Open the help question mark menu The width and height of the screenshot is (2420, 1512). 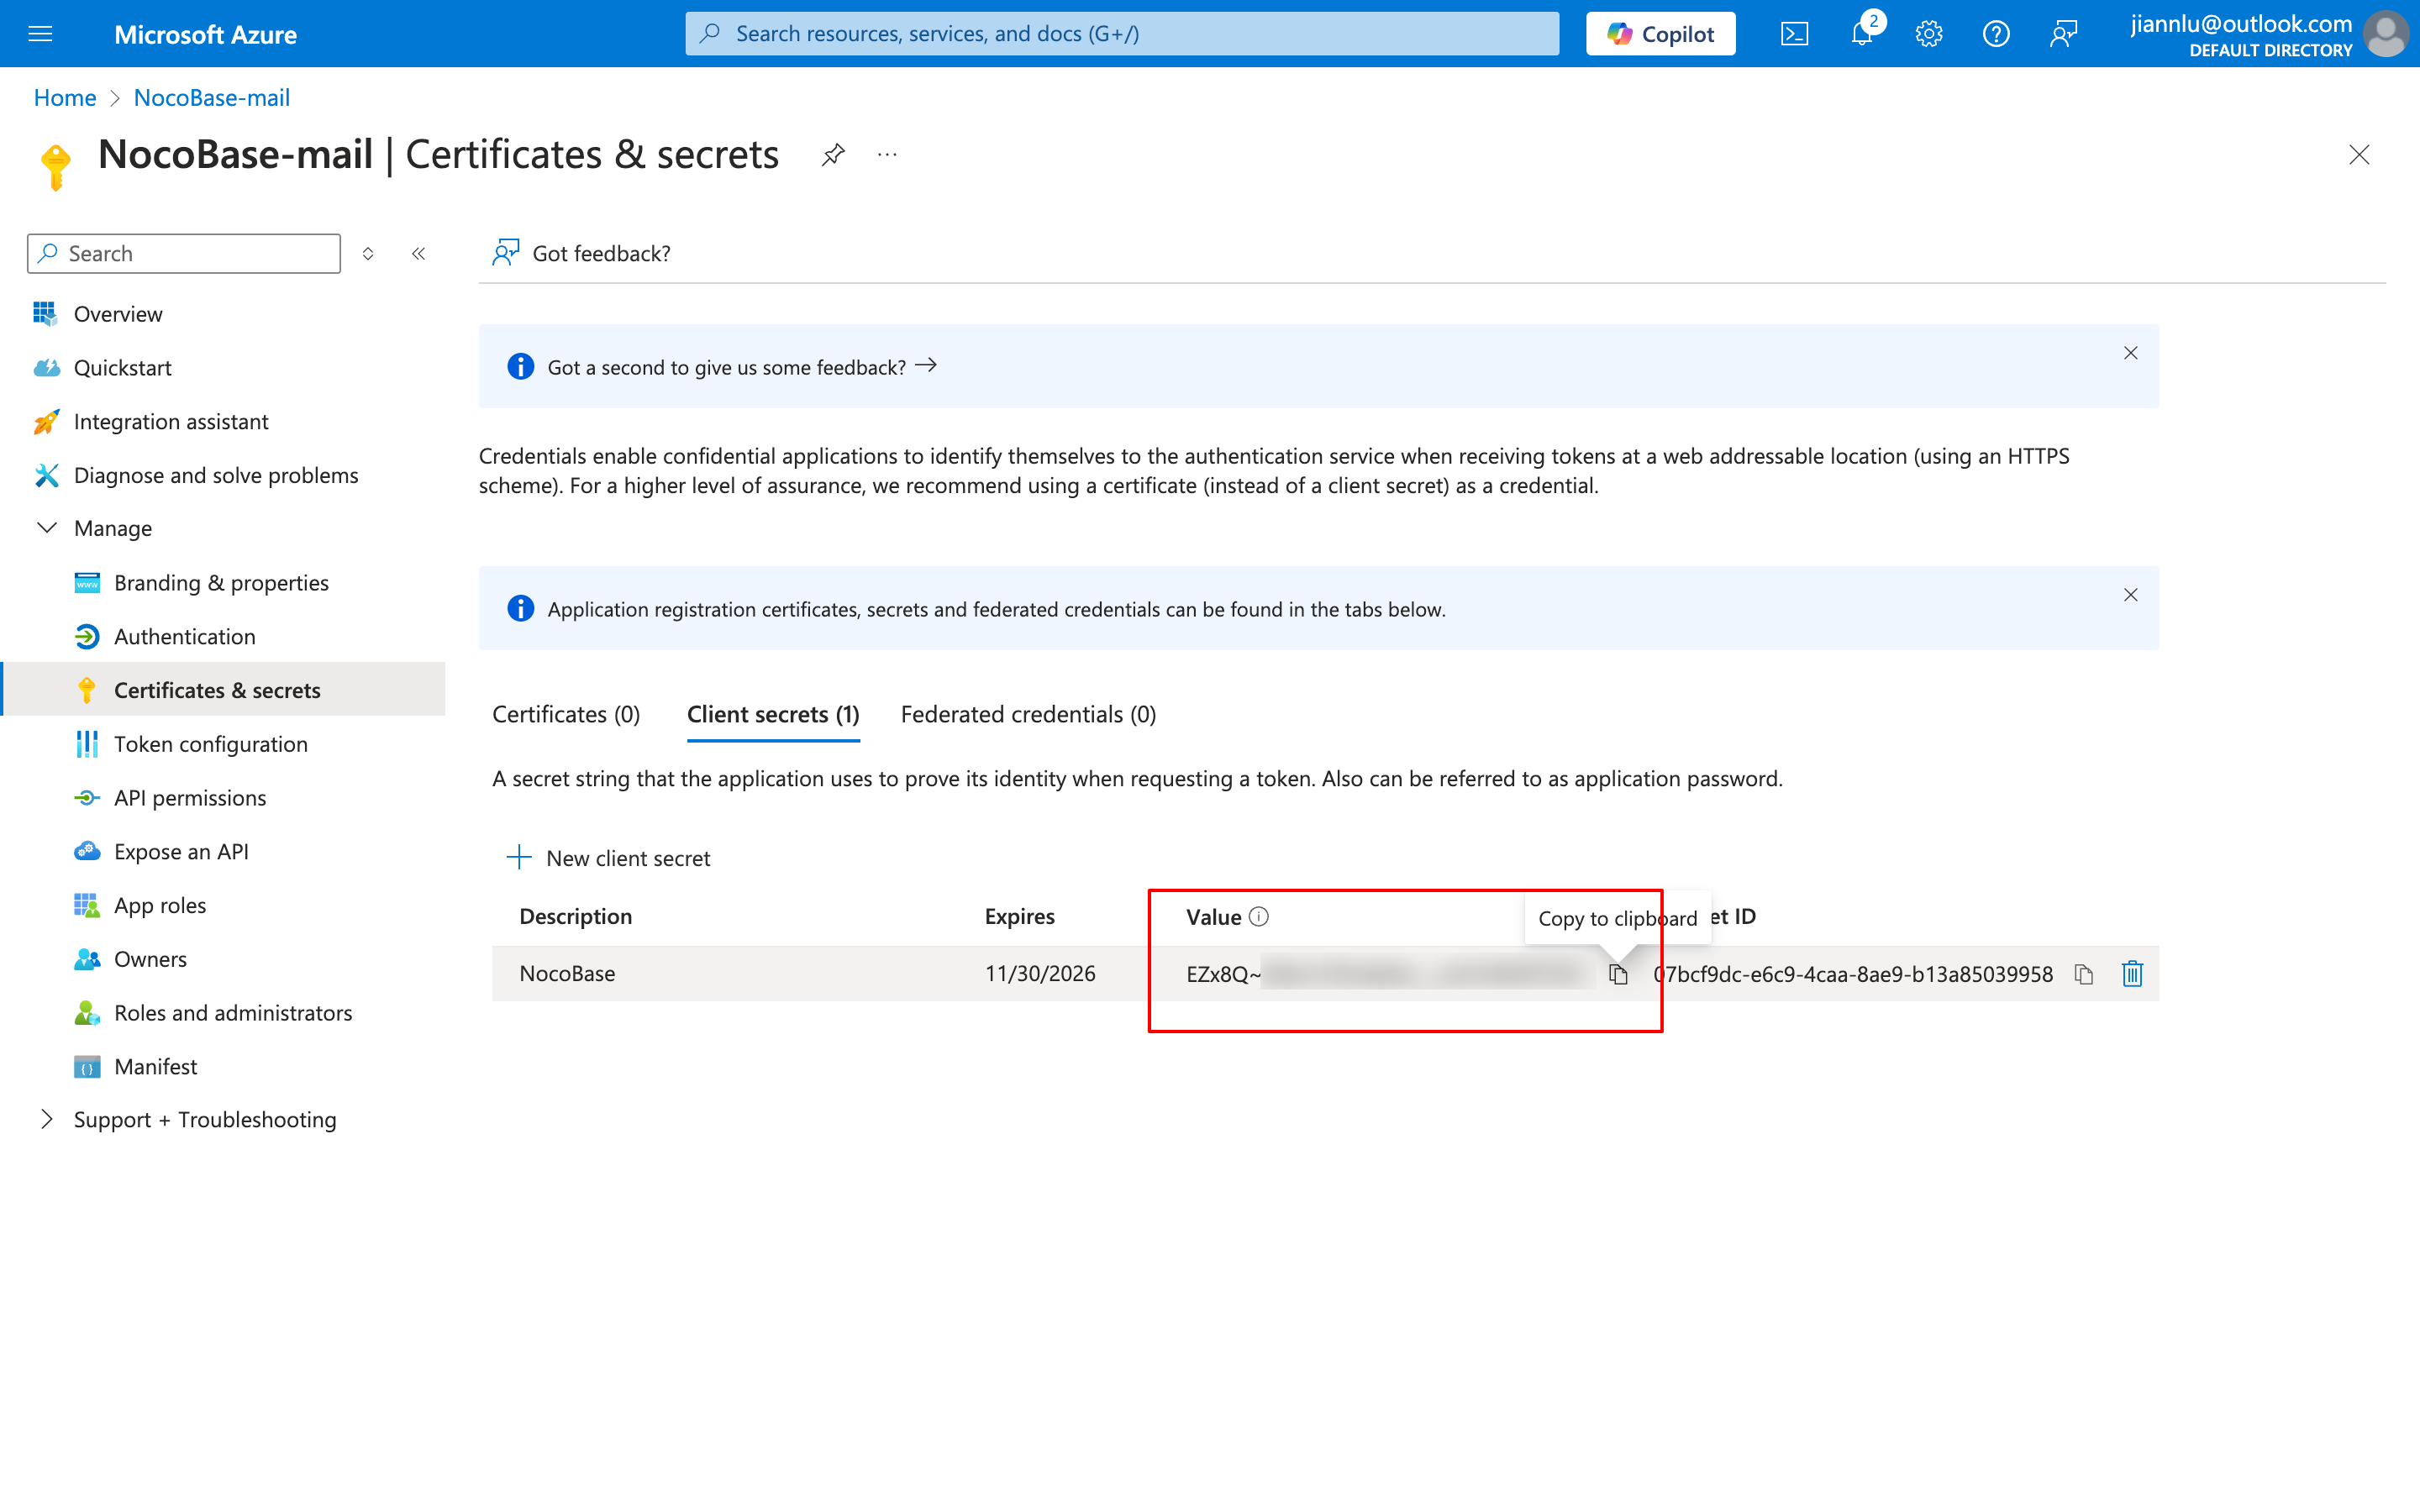tap(1995, 34)
